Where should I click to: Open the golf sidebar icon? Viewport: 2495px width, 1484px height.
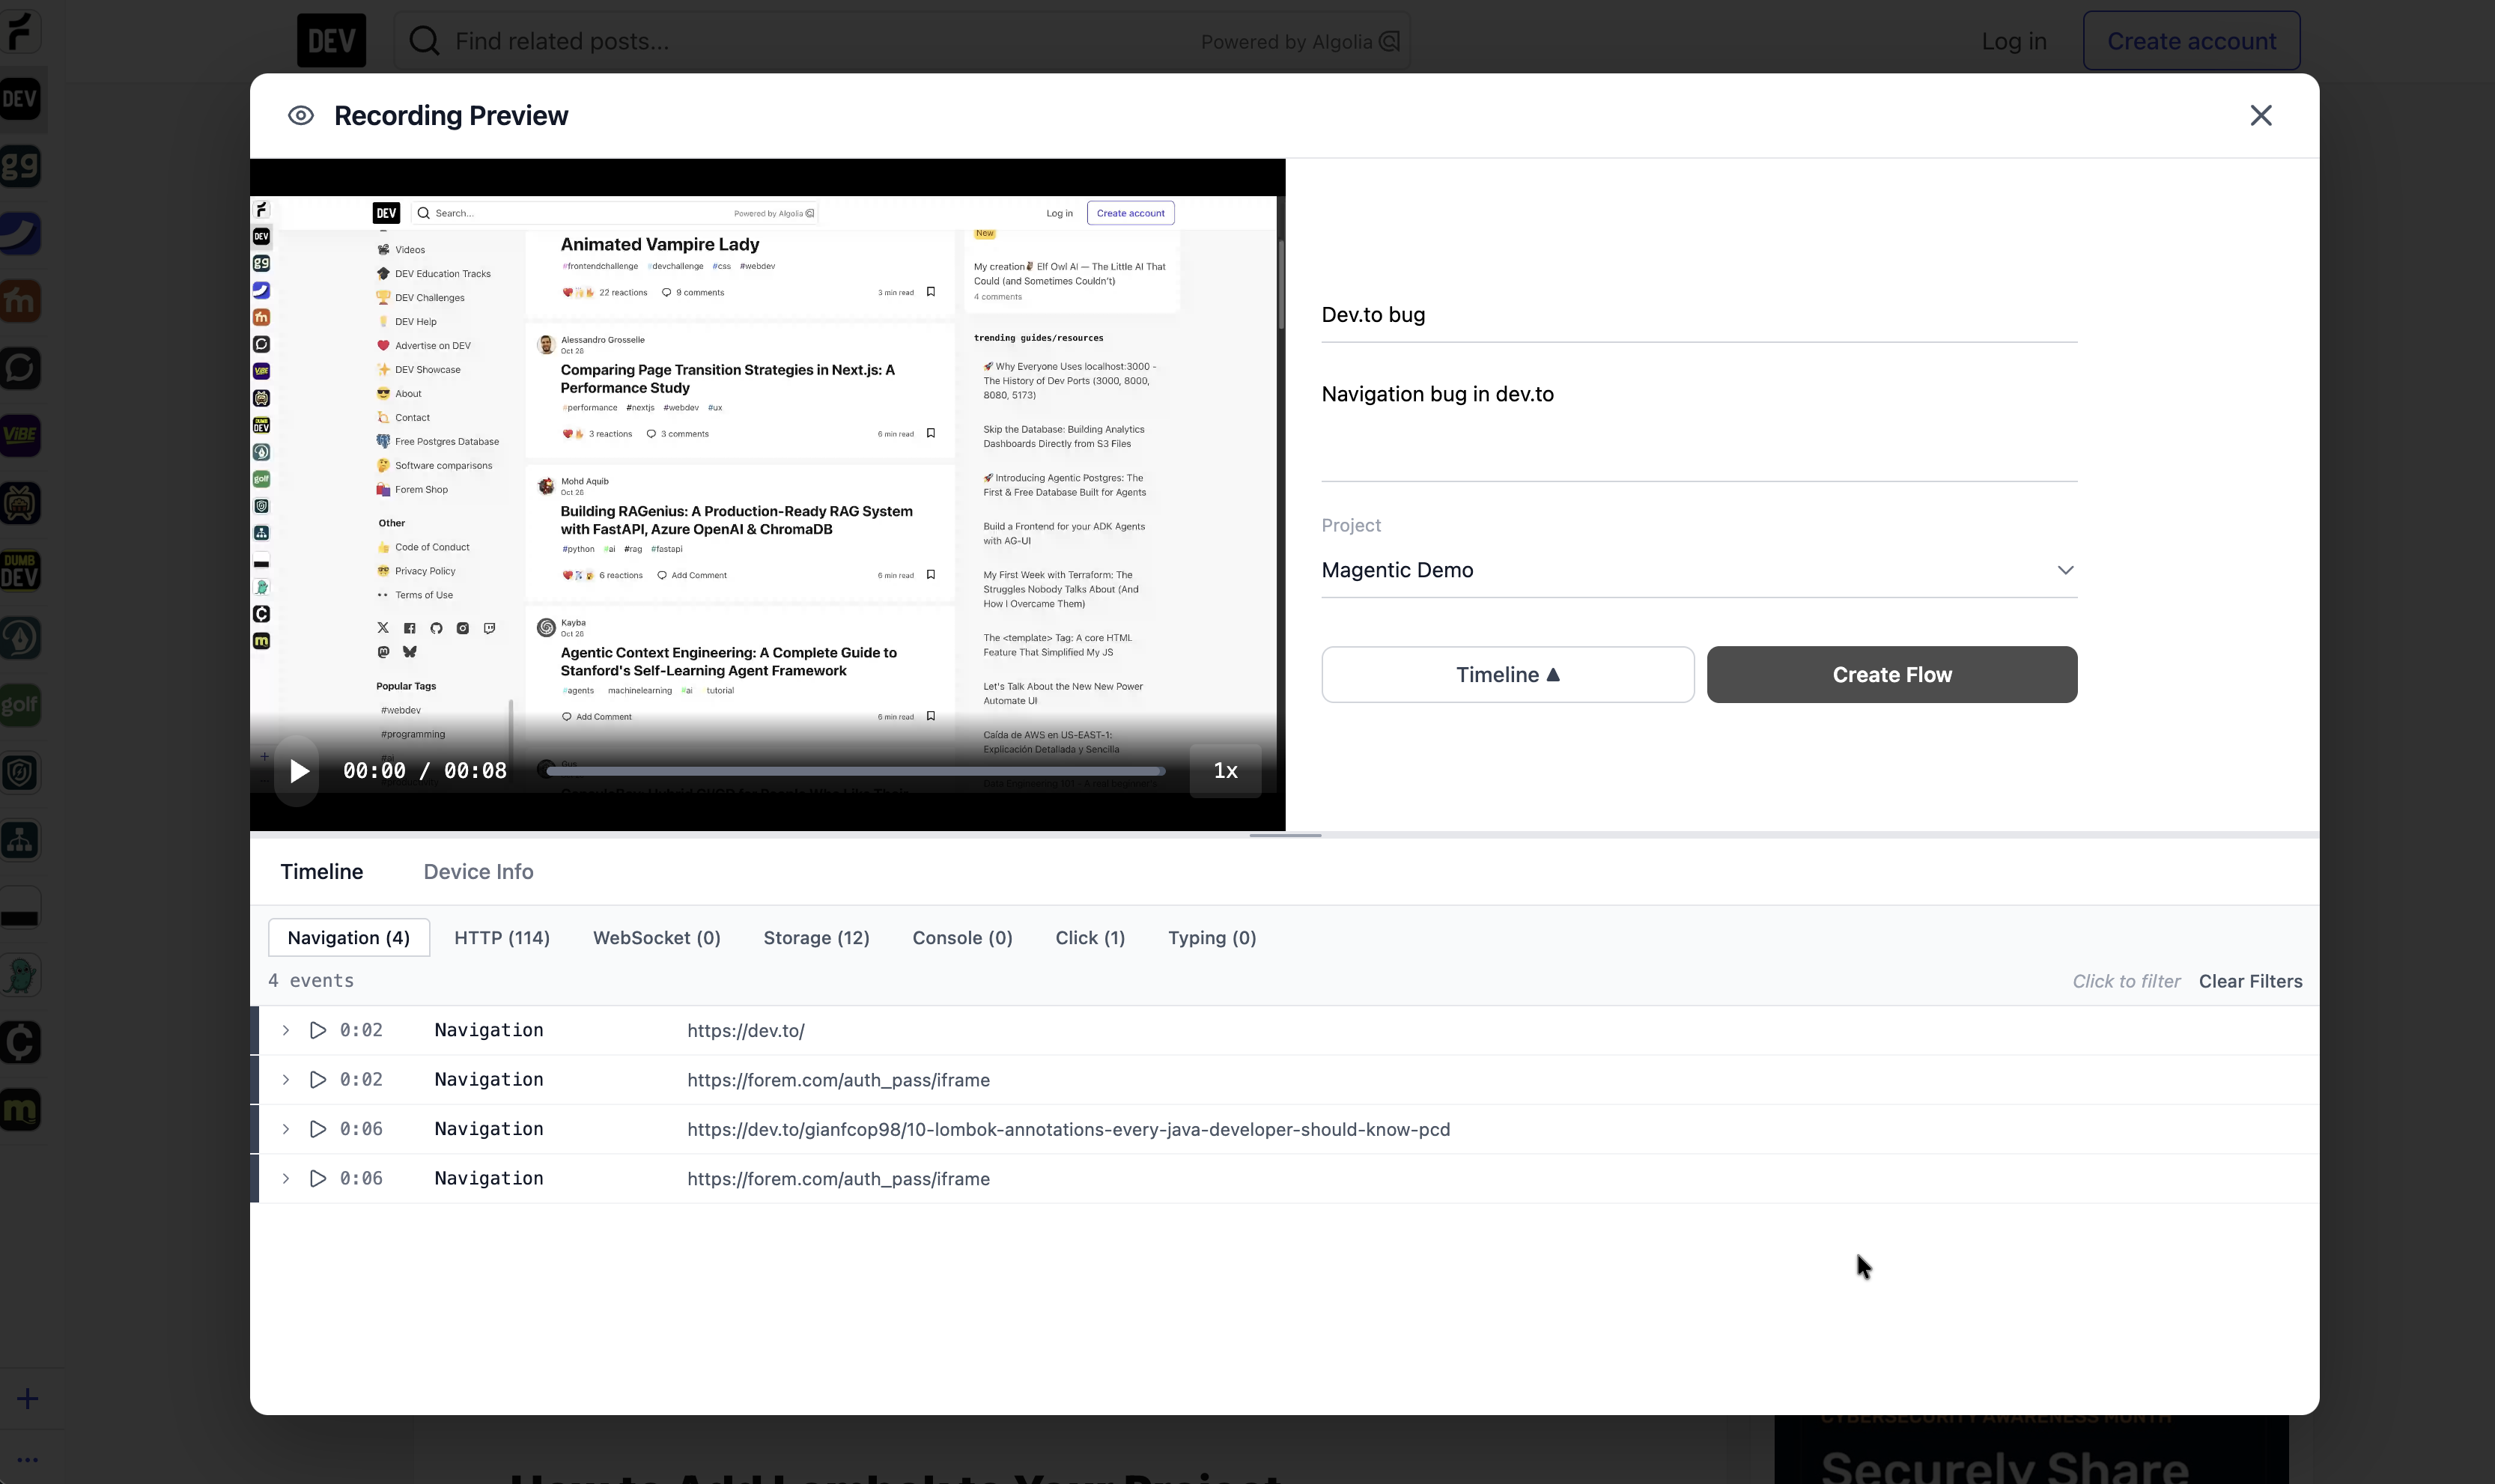click(20, 706)
